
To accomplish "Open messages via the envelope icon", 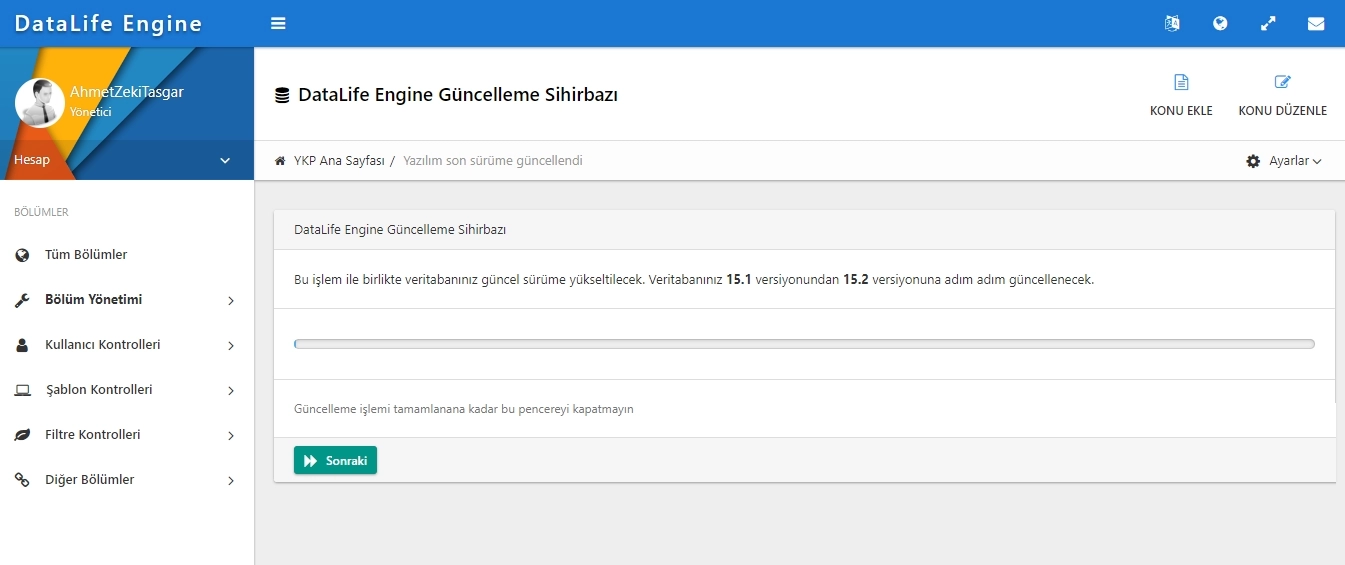I will pos(1316,23).
